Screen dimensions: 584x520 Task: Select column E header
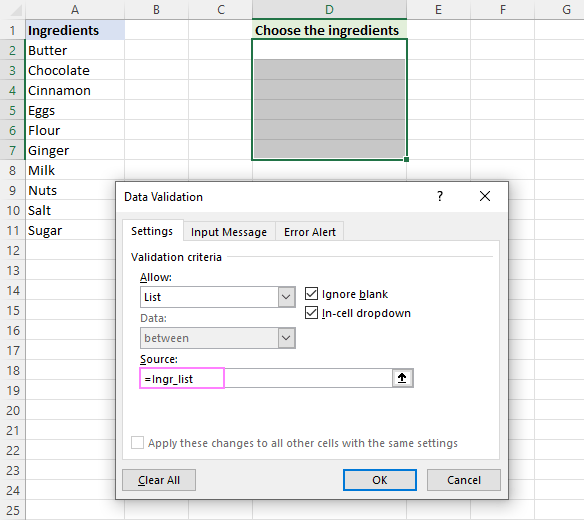pyautogui.click(x=438, y=9)
